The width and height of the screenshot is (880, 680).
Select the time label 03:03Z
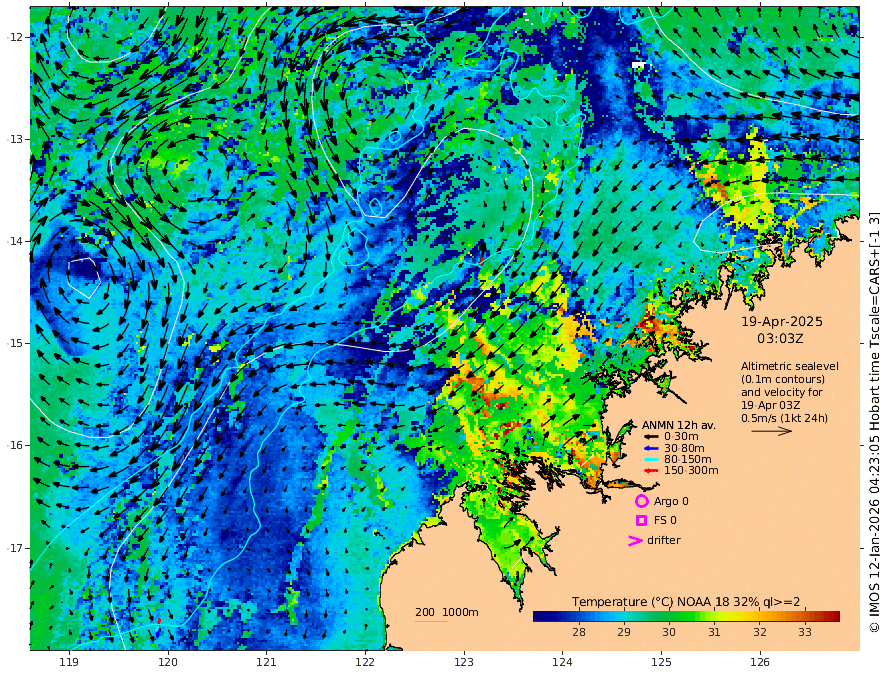[780, 339]
